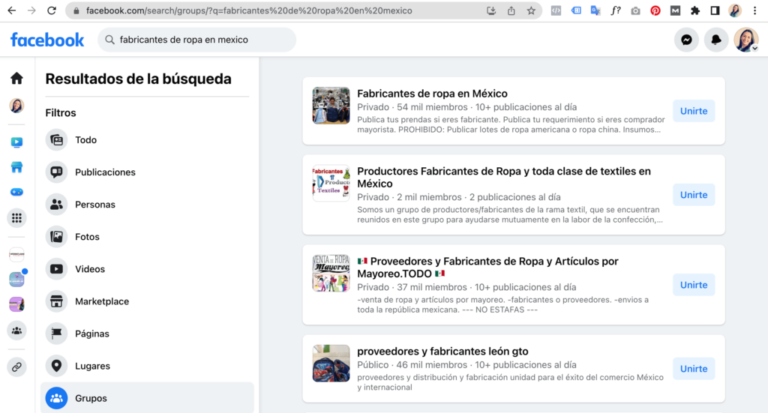Filter results by Páginas
This screenshot has height=413, width=768.
147,334
